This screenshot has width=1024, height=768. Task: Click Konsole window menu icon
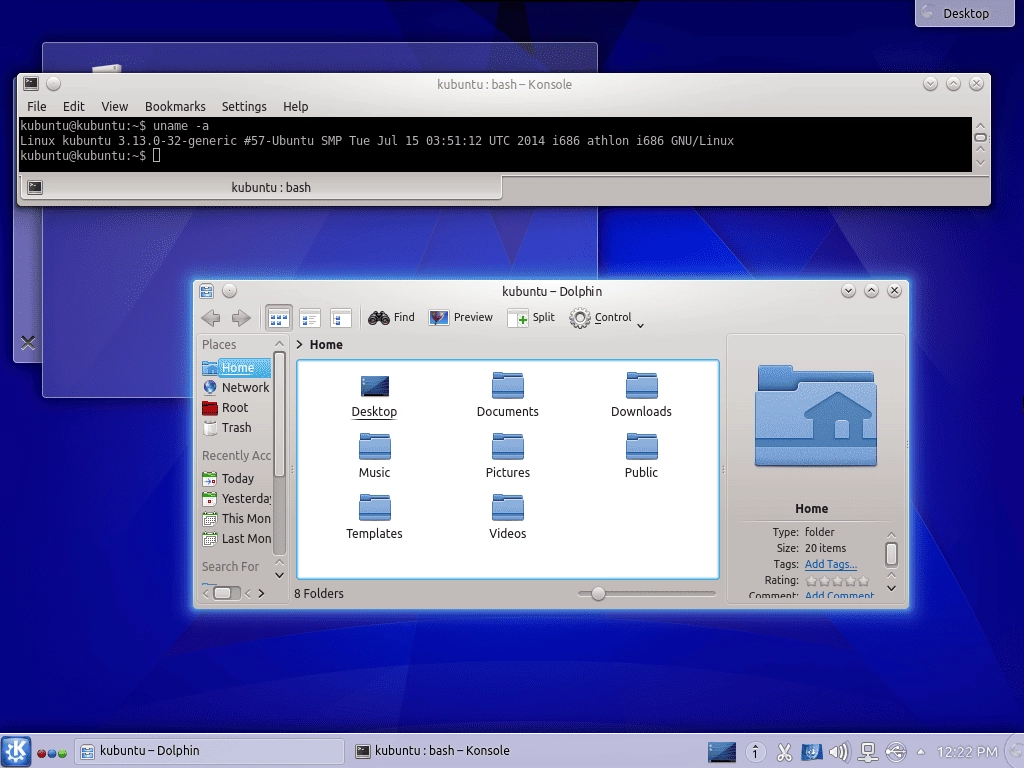click(x=31, y=84)
